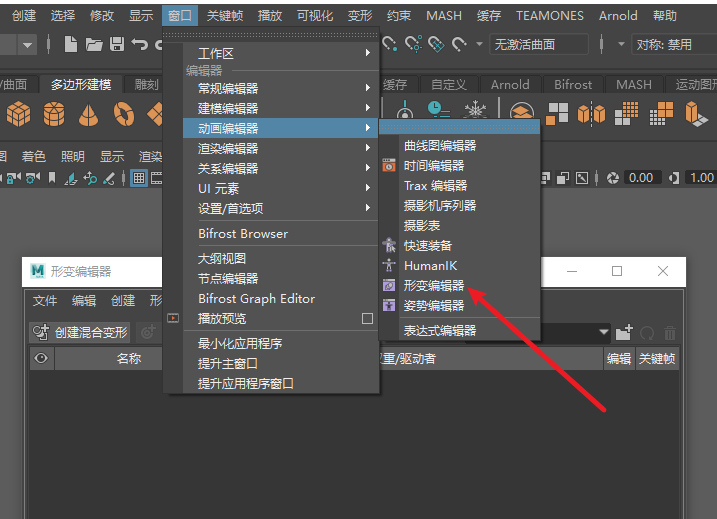Click the new scene file icon

pyautogui.click(x=72, y=44)
